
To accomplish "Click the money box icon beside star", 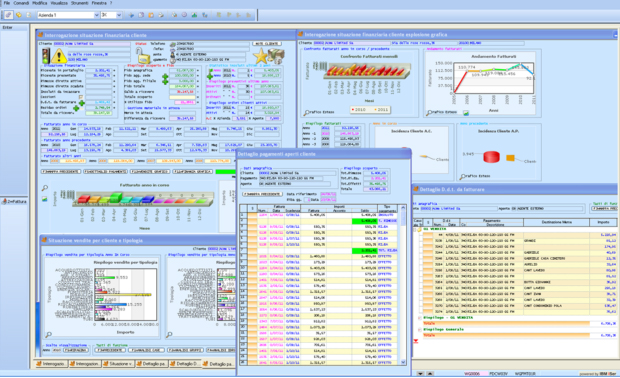I will click(277, 56).
